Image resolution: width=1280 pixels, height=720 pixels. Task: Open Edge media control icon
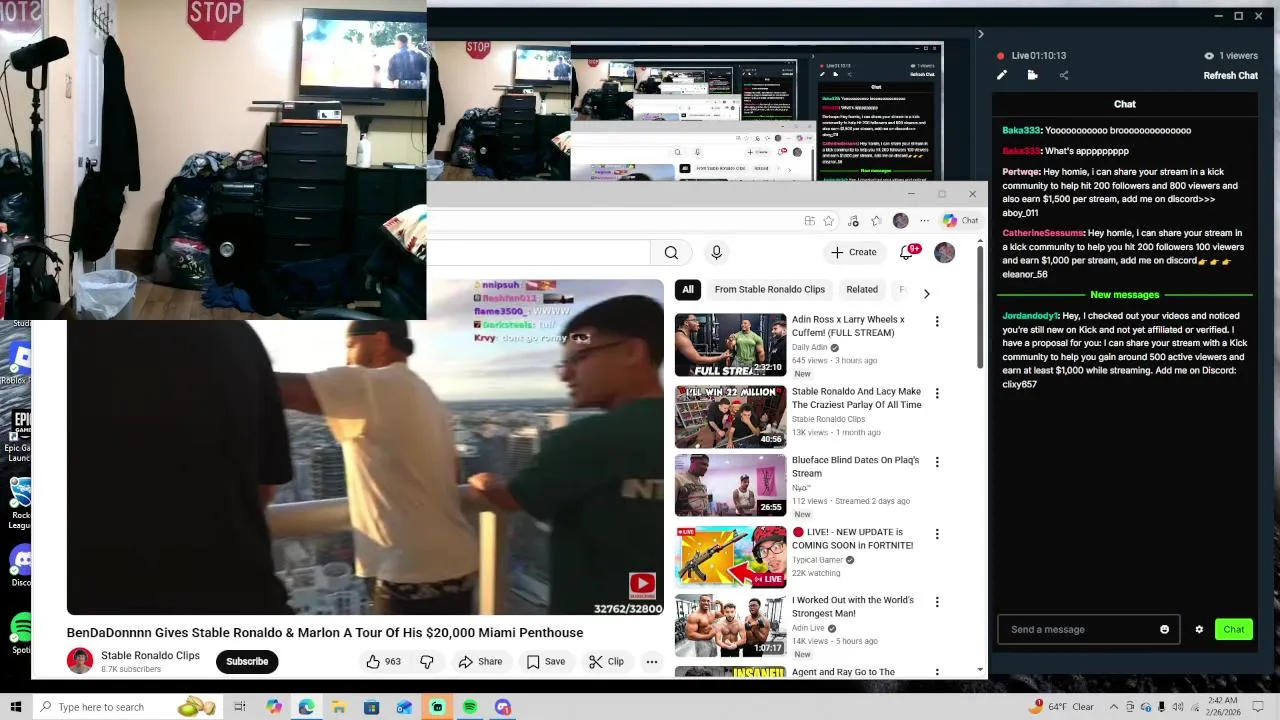click(x=853, y=221)
